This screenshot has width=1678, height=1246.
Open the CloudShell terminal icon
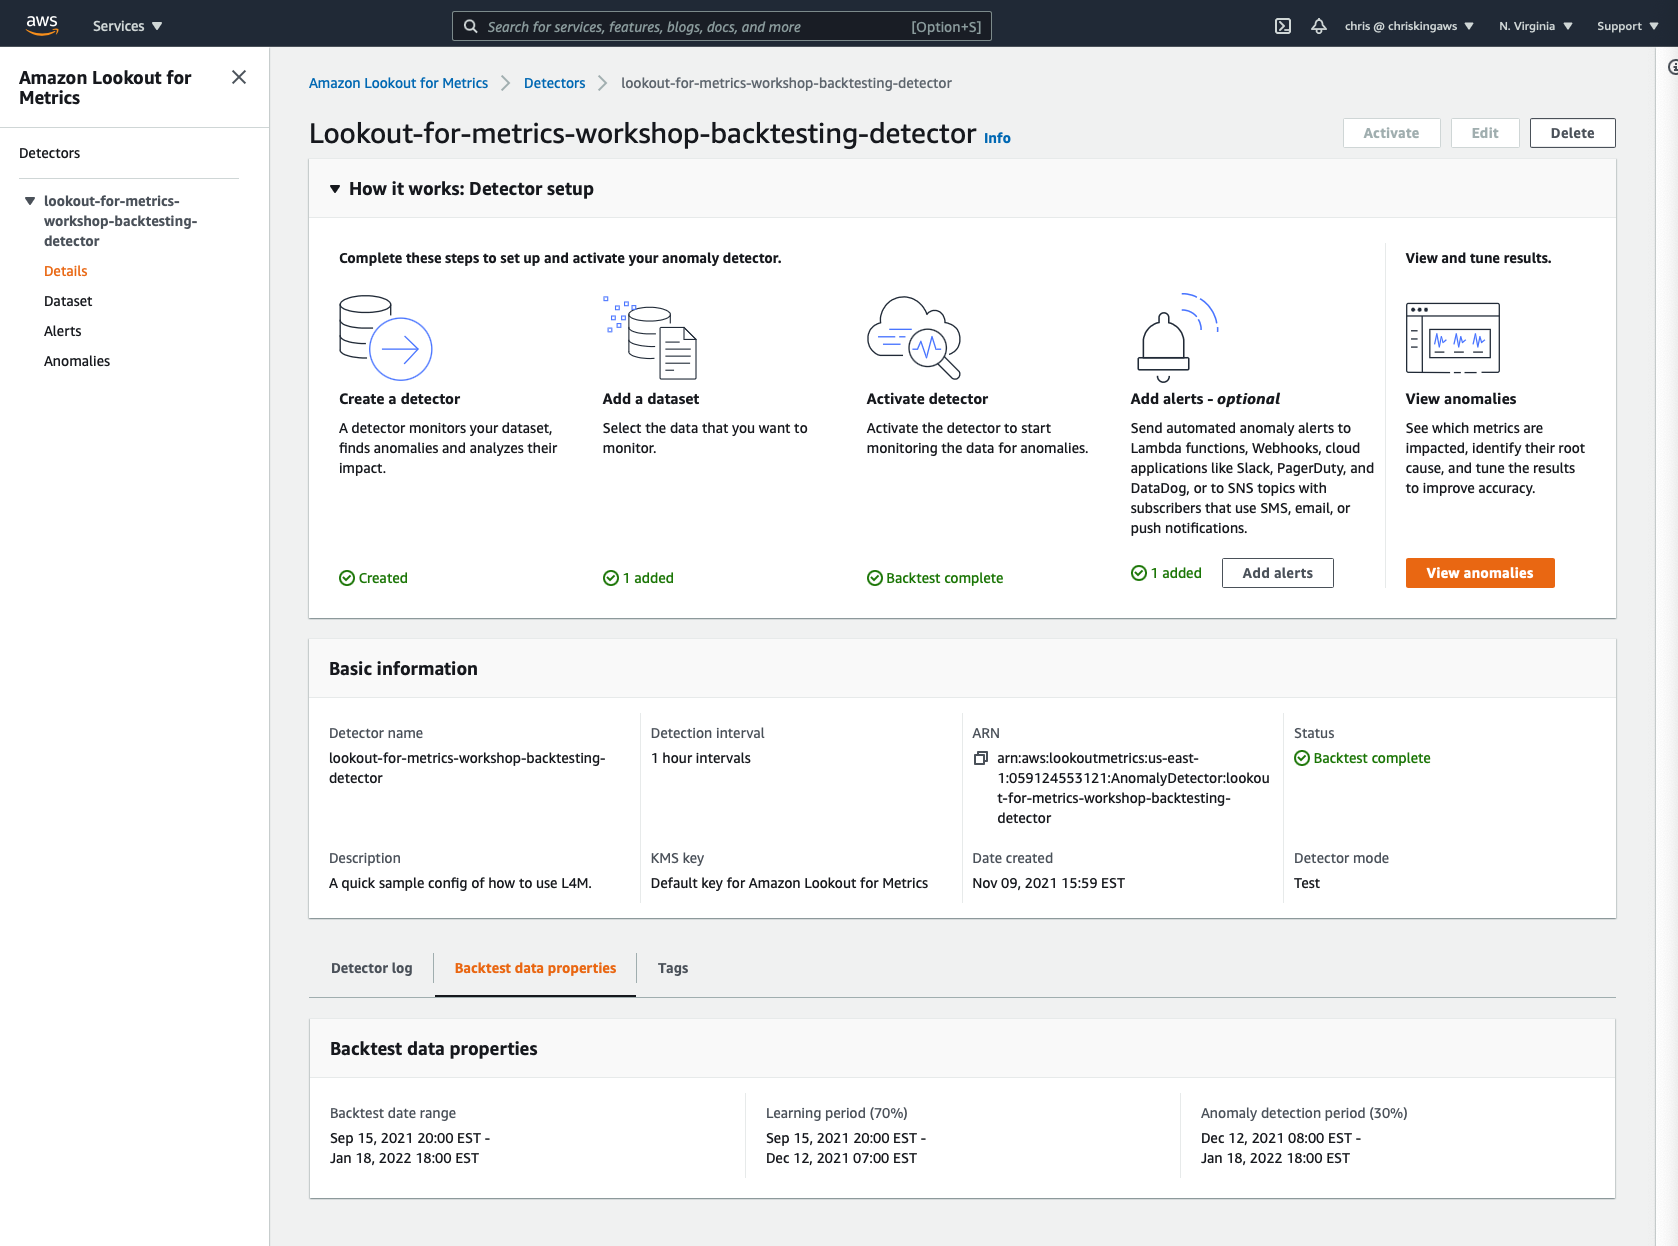1283,26
